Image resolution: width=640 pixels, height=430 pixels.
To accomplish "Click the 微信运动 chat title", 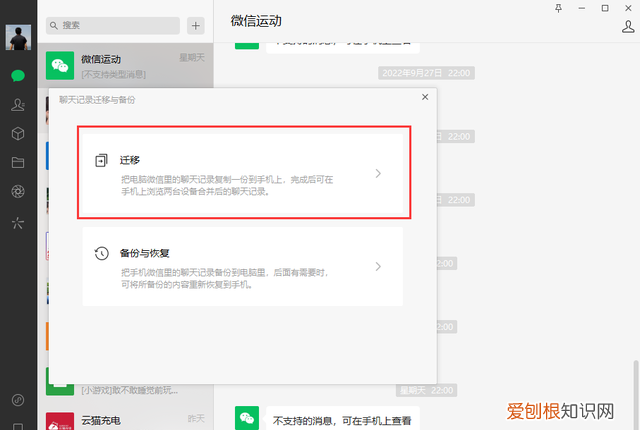I will click(x=256, y=21).
